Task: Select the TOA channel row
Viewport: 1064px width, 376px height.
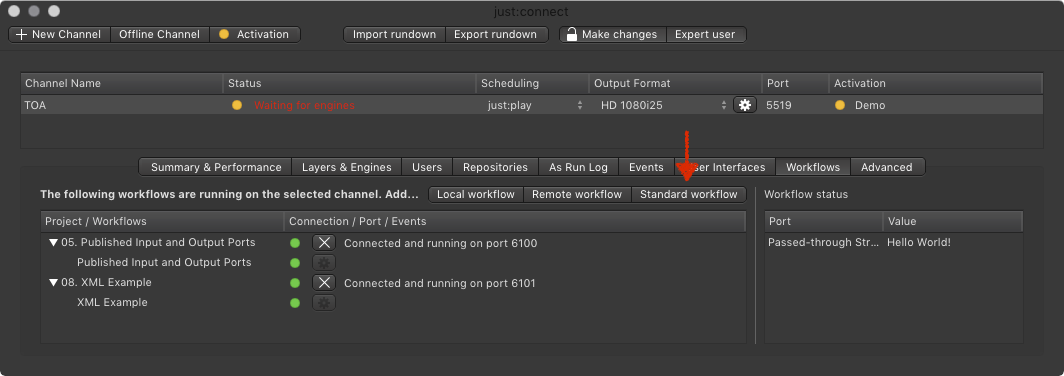Action: coord(531,105)
